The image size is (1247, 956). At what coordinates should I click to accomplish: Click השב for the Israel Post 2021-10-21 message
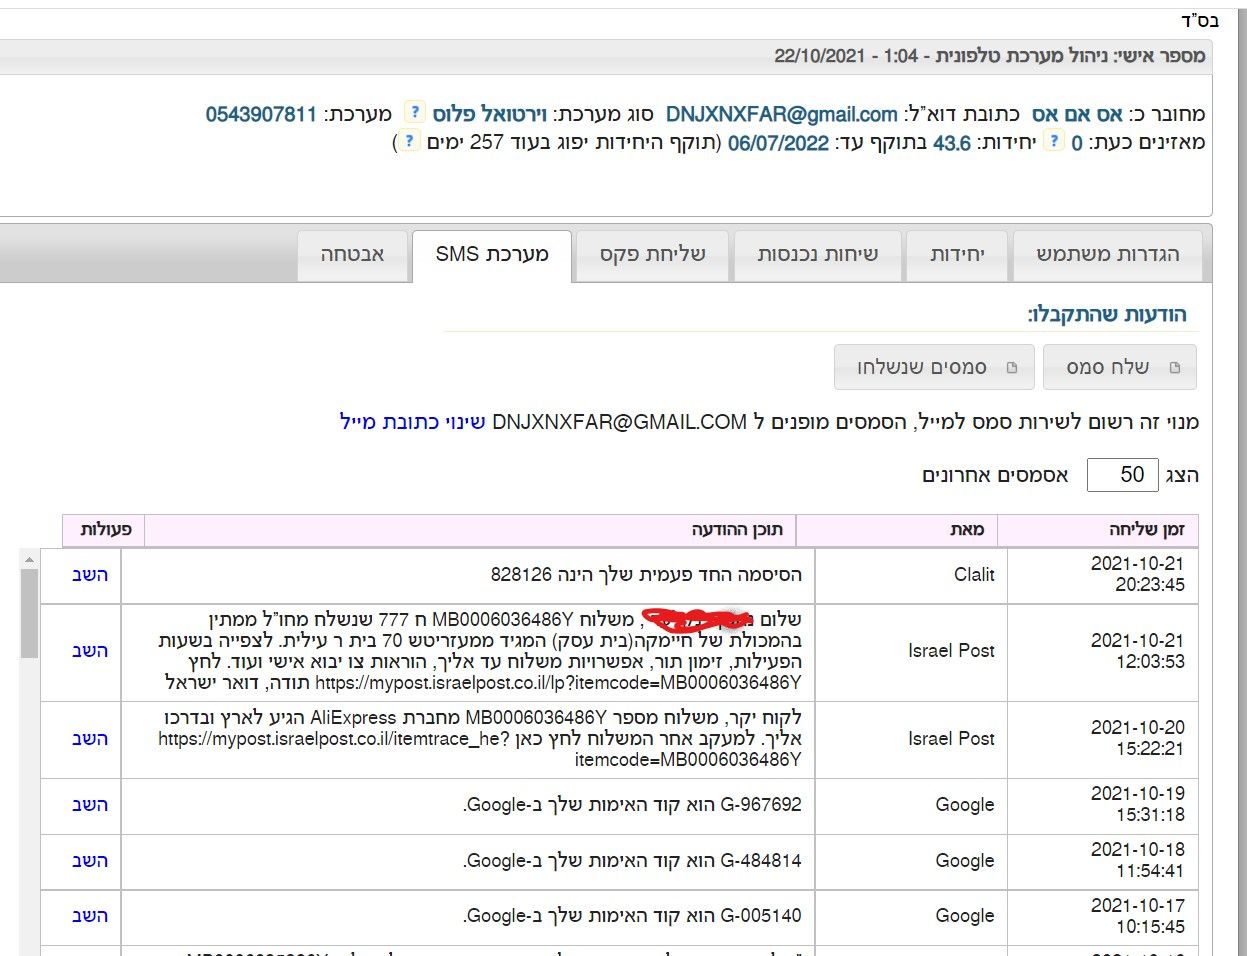[x=90, y=651]
